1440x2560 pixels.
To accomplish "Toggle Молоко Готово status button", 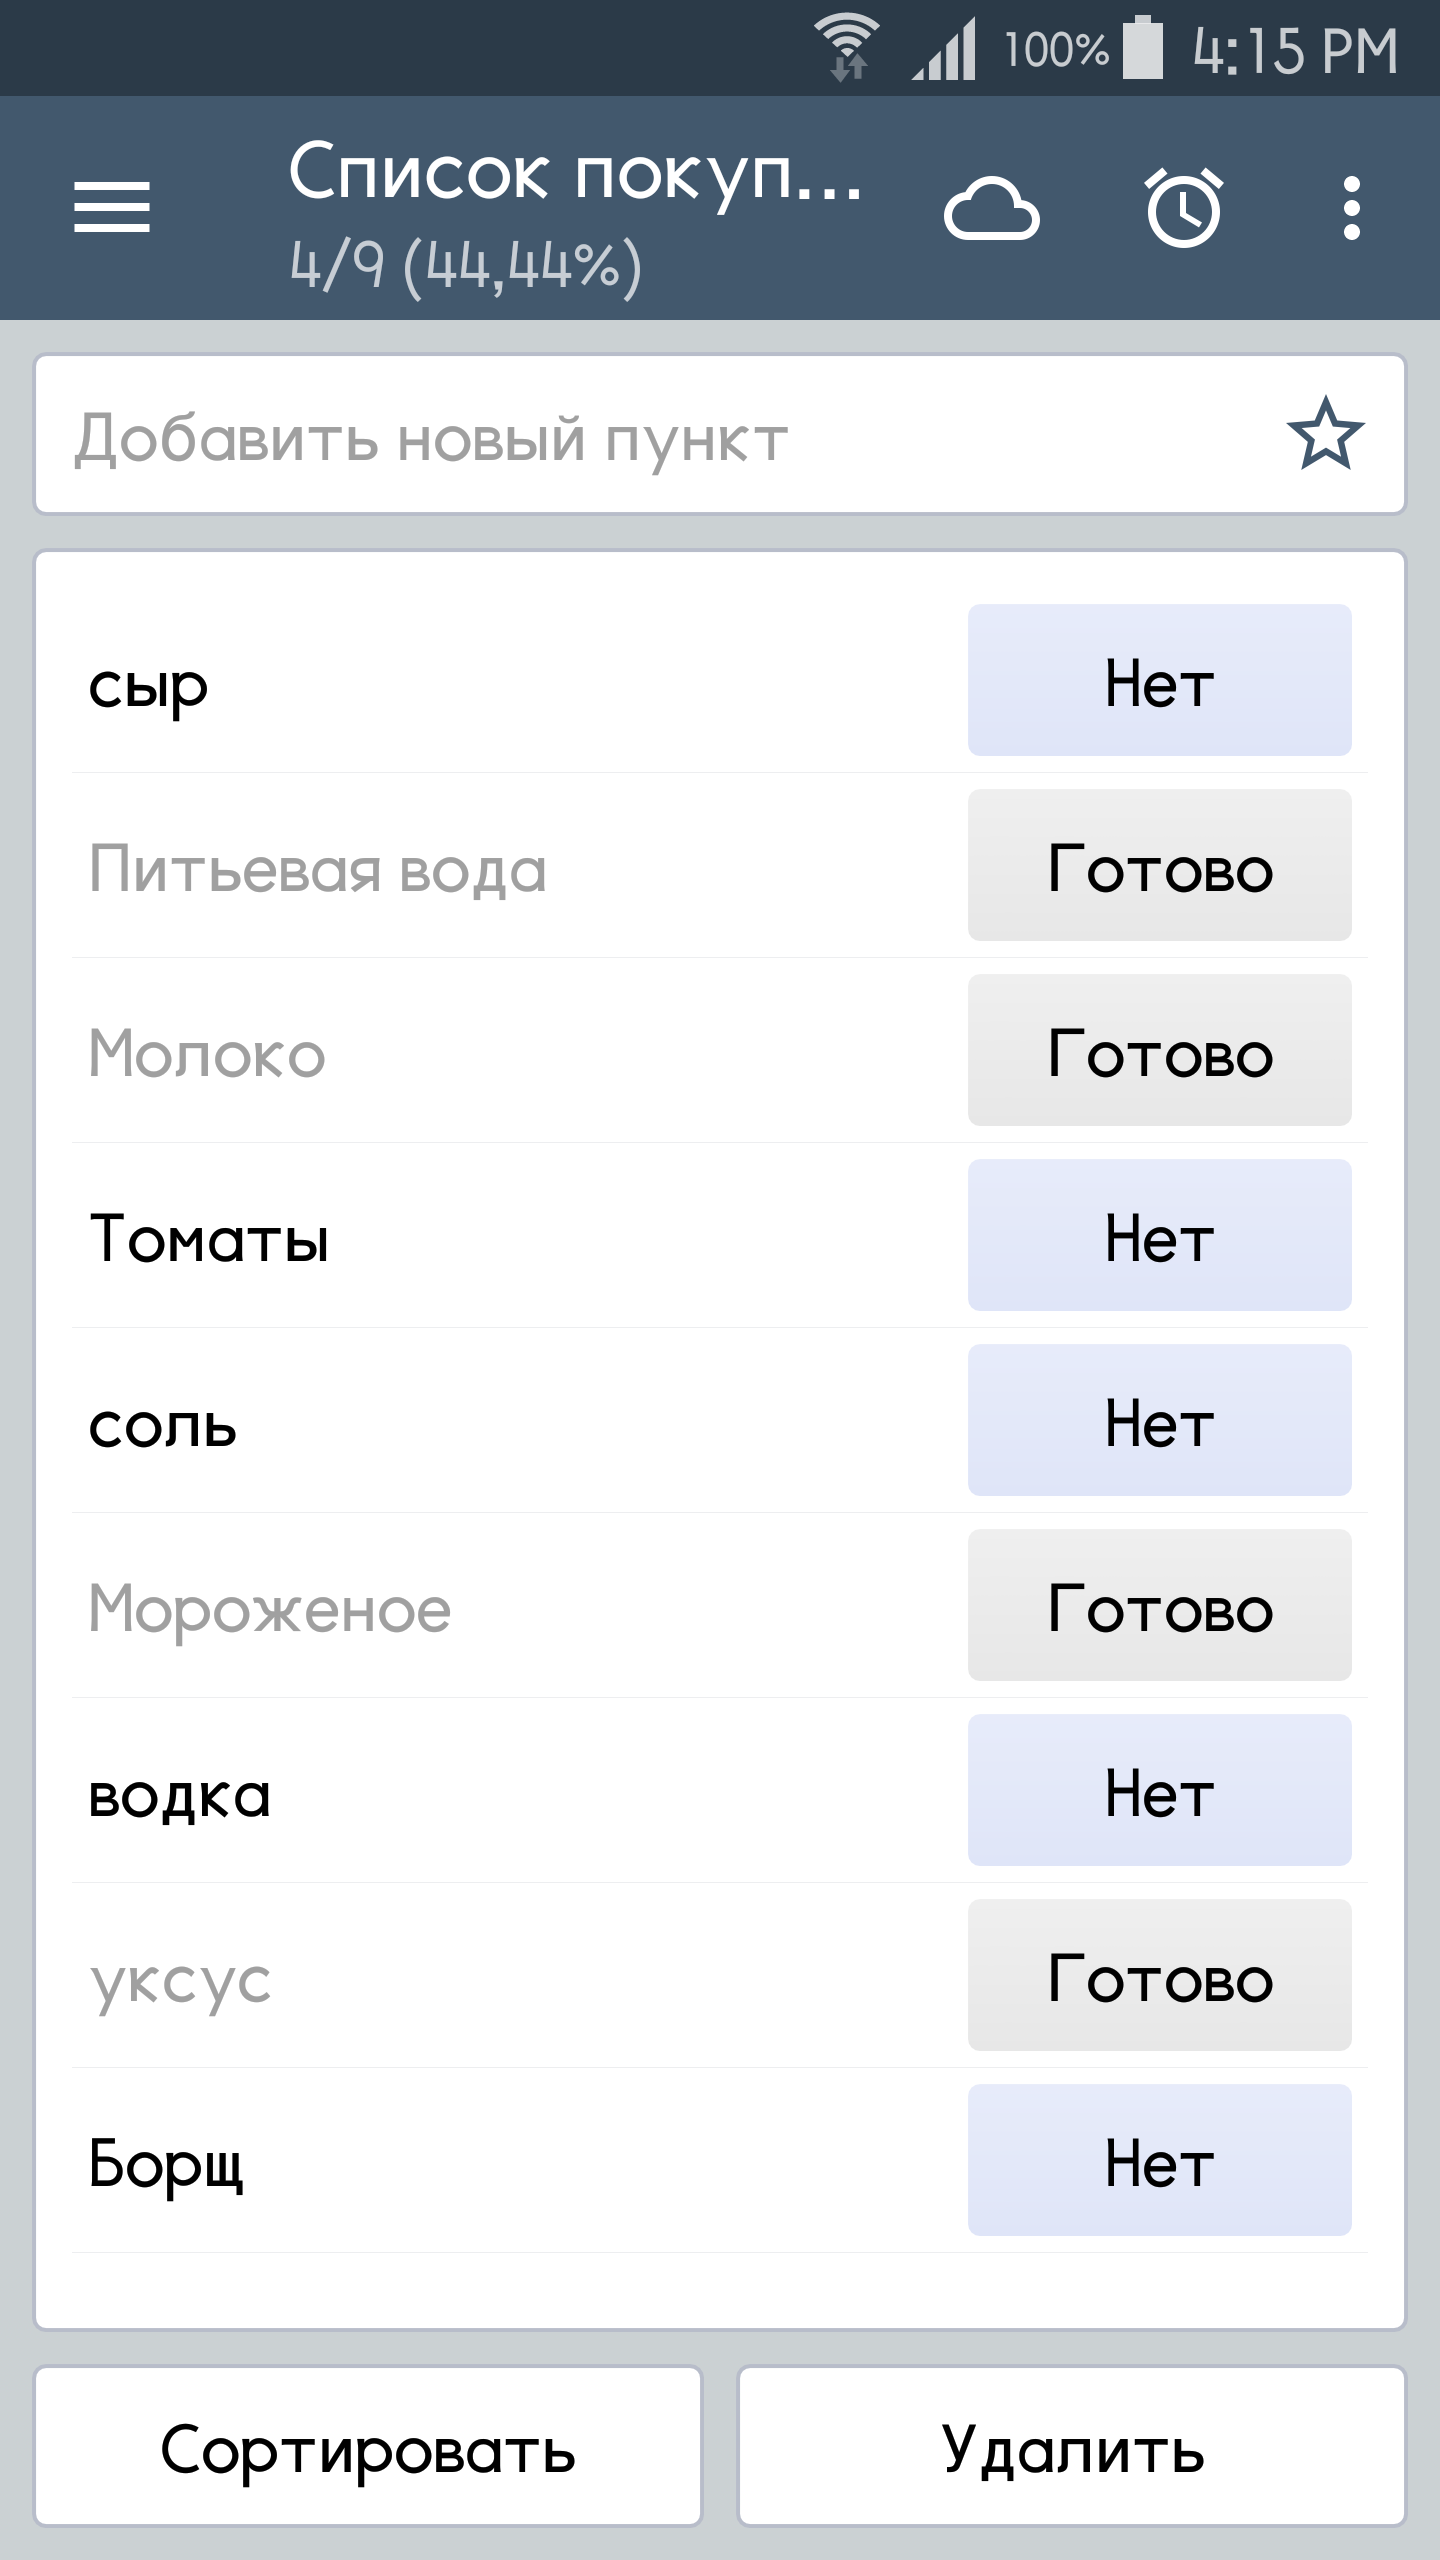I will (x=1159, y=1050).
